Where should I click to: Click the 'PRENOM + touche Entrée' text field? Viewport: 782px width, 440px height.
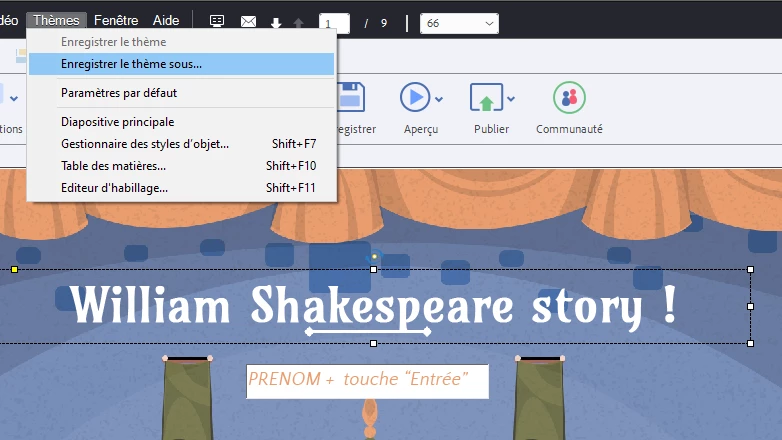point(368,382)
